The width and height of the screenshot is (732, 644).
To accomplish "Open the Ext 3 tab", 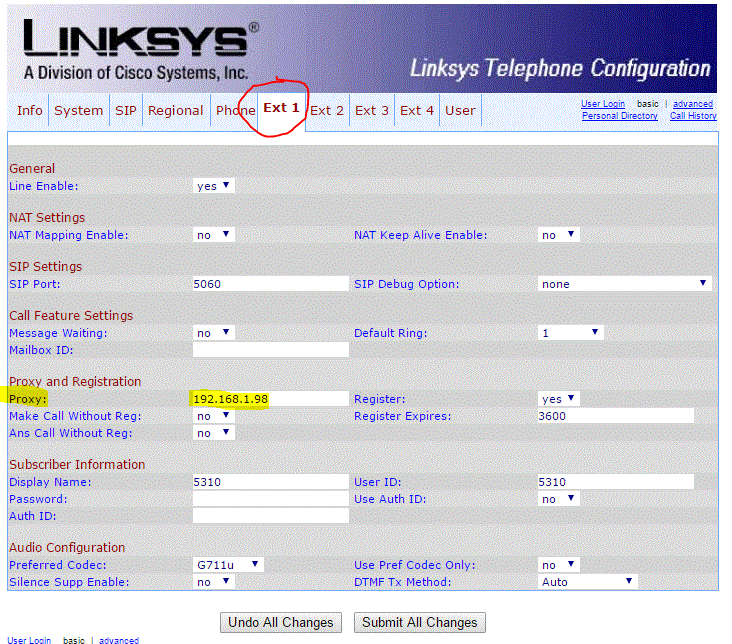I will pos(372,111).
